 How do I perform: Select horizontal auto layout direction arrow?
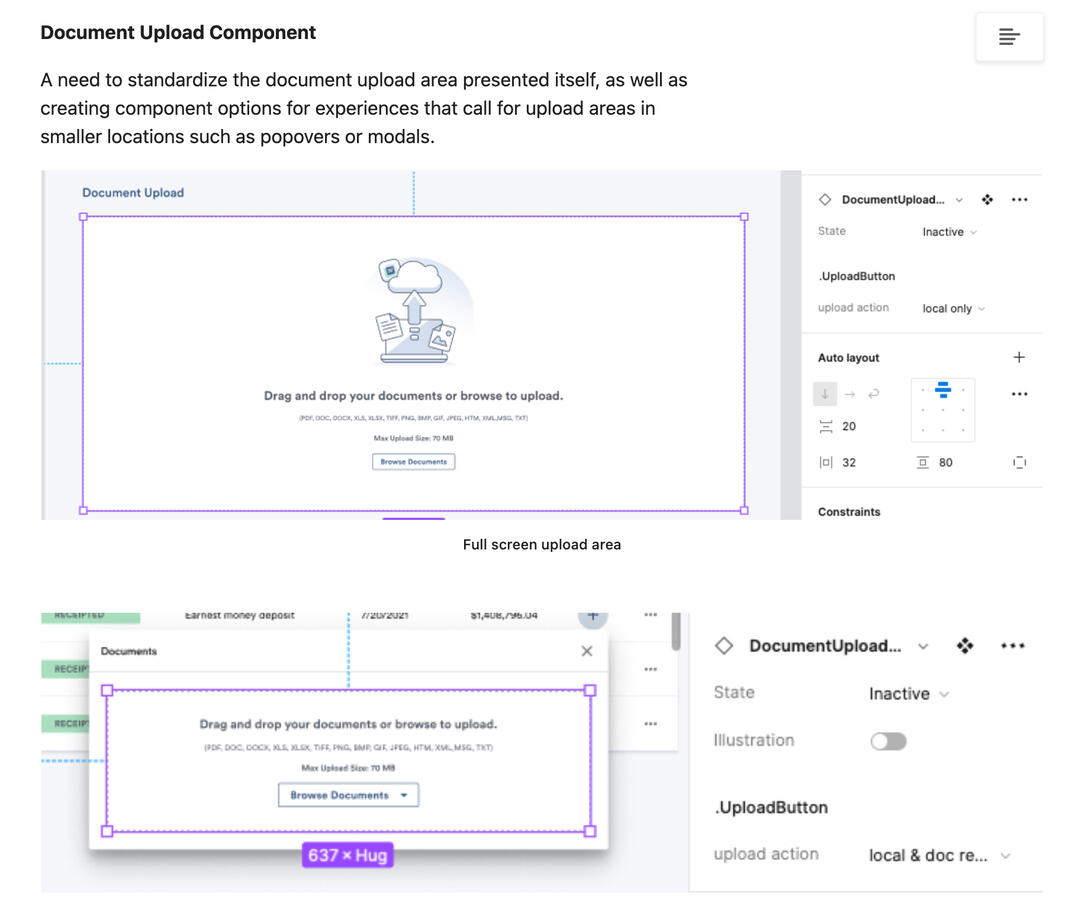click(x=850, y=394)
